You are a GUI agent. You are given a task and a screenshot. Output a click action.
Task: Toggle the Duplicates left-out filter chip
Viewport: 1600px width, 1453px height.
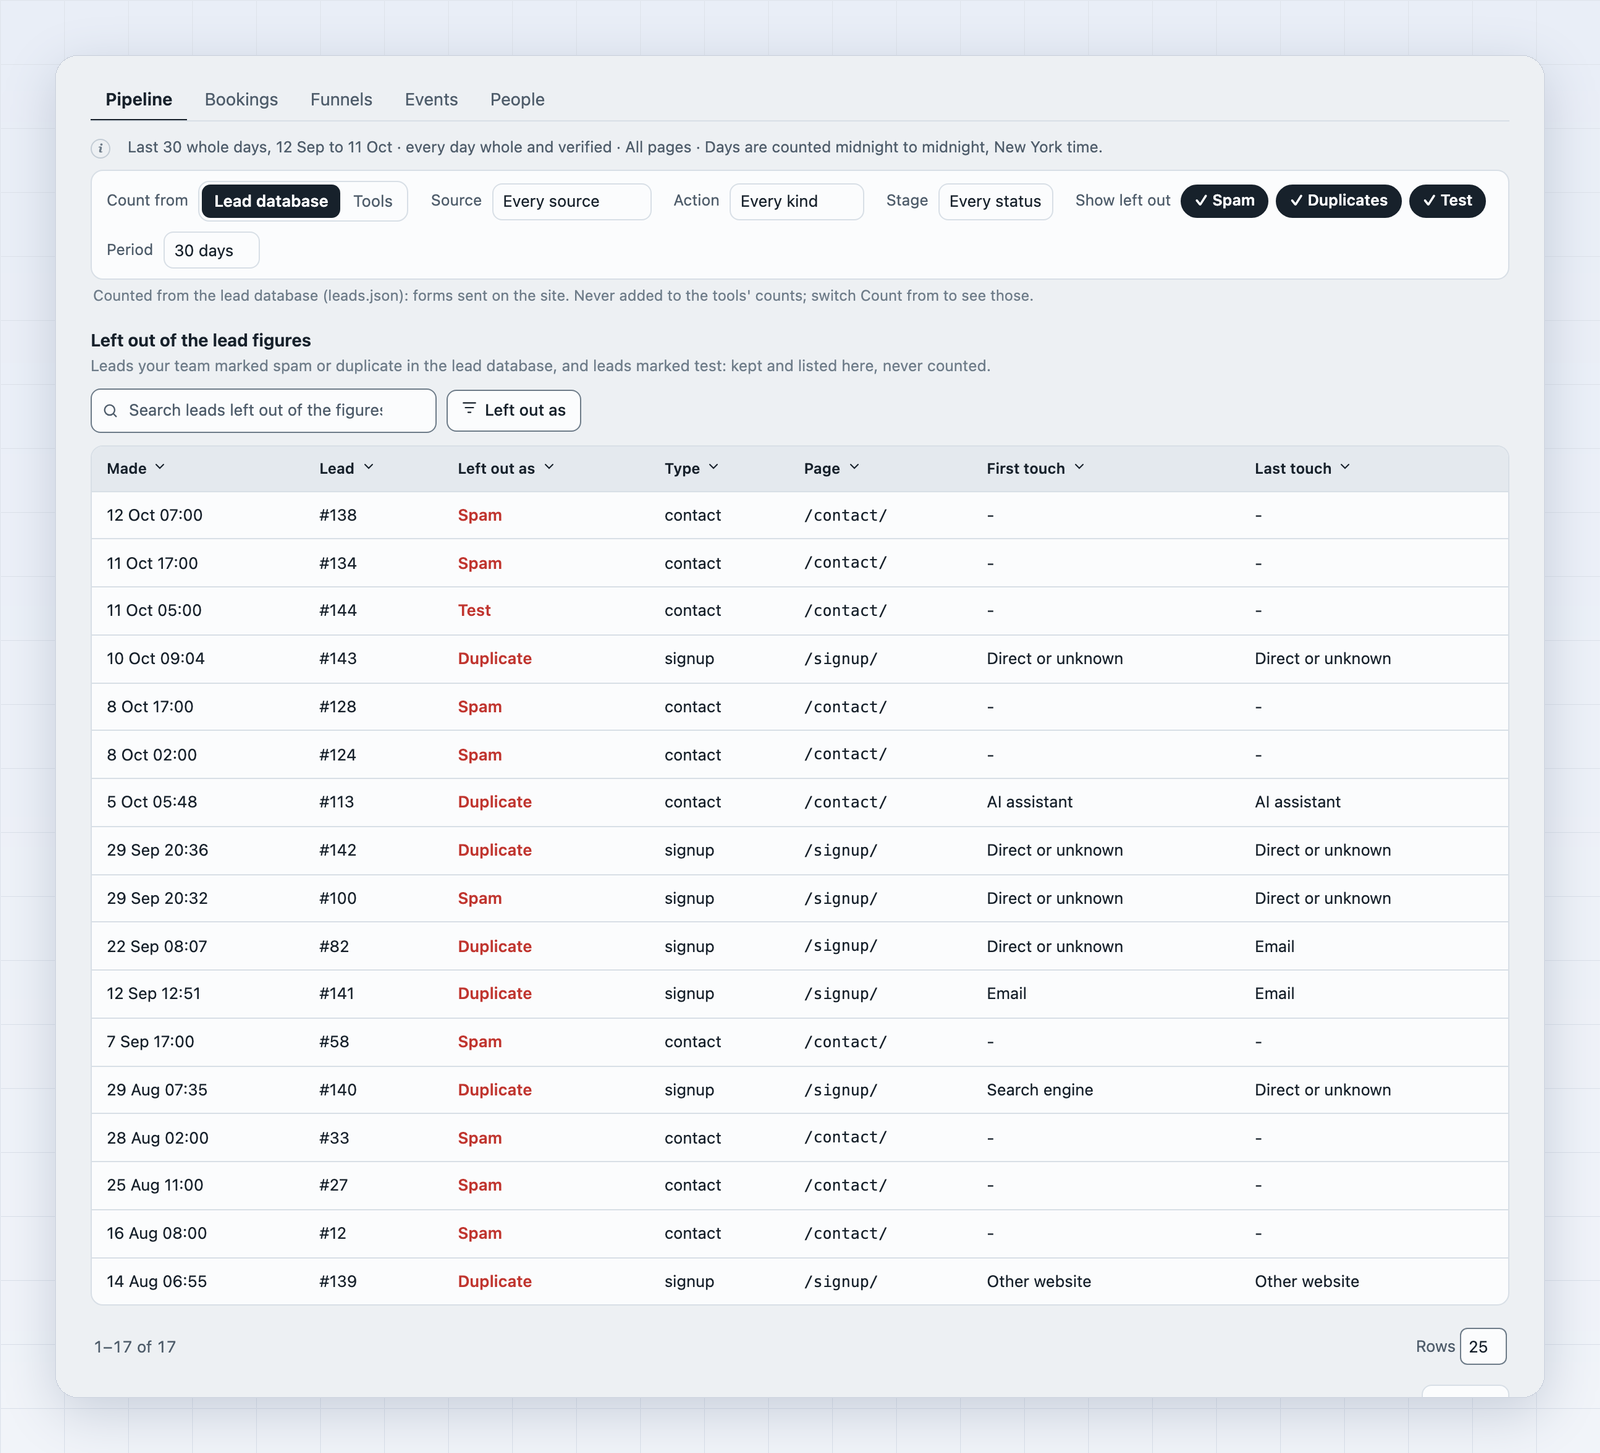click(x=1338, y=201)
